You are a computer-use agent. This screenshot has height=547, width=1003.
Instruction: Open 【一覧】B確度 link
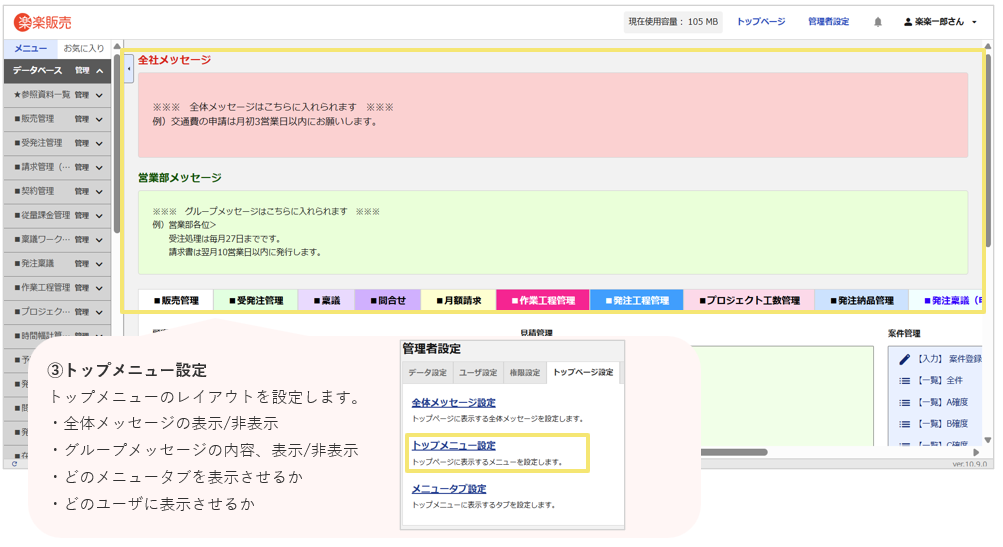click(x=943, y=424)
